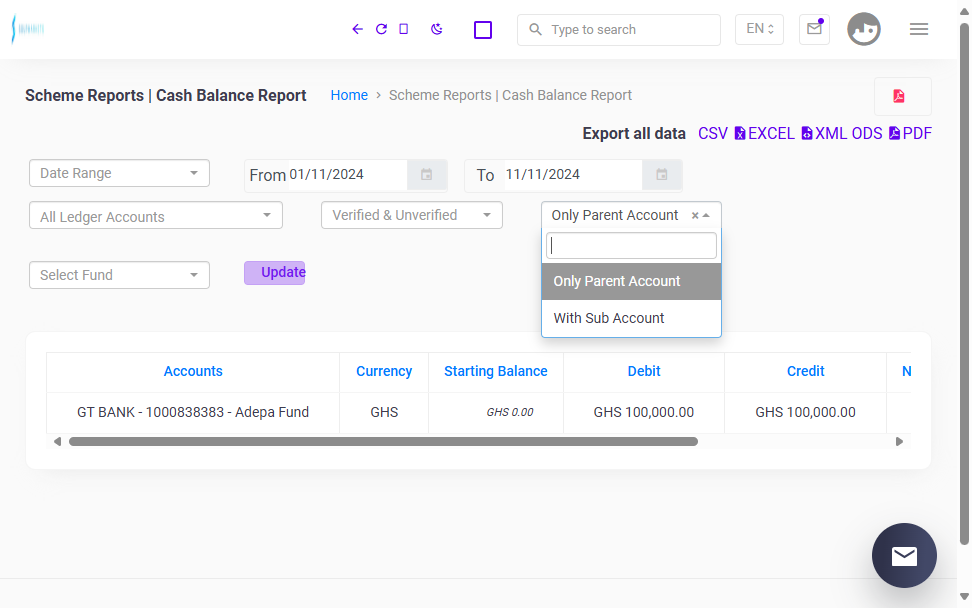Open the user avatar menu
The height and width of the screenshot is (608, 972).
(x=864, y=29)
